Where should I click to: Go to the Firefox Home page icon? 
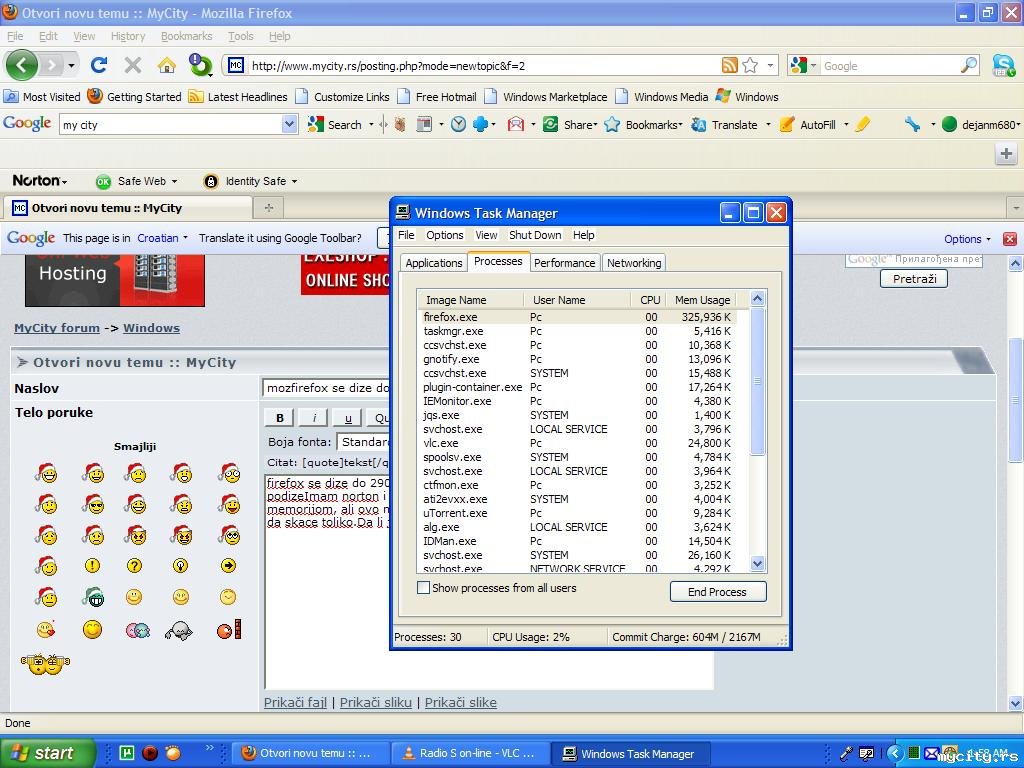pos(167,65)
